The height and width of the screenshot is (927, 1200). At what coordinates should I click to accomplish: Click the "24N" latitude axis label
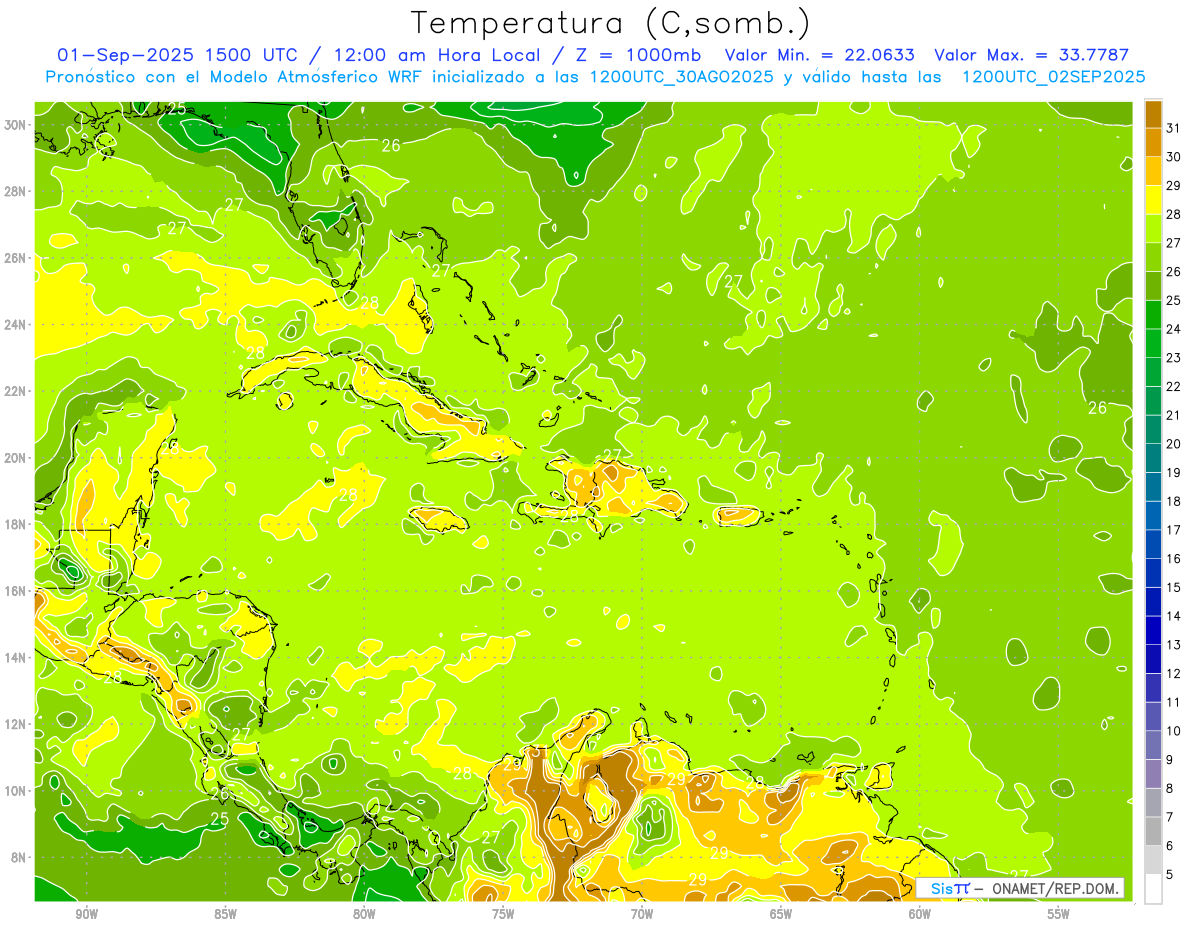point(16,324)
